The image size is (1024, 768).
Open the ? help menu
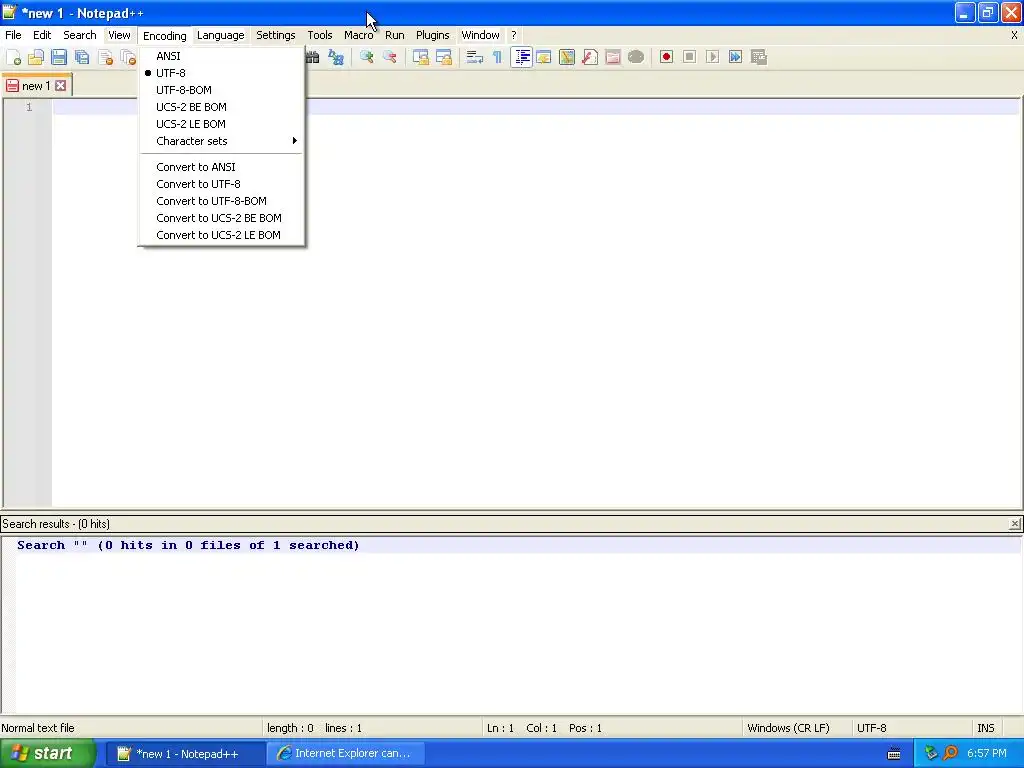point(513,35)
